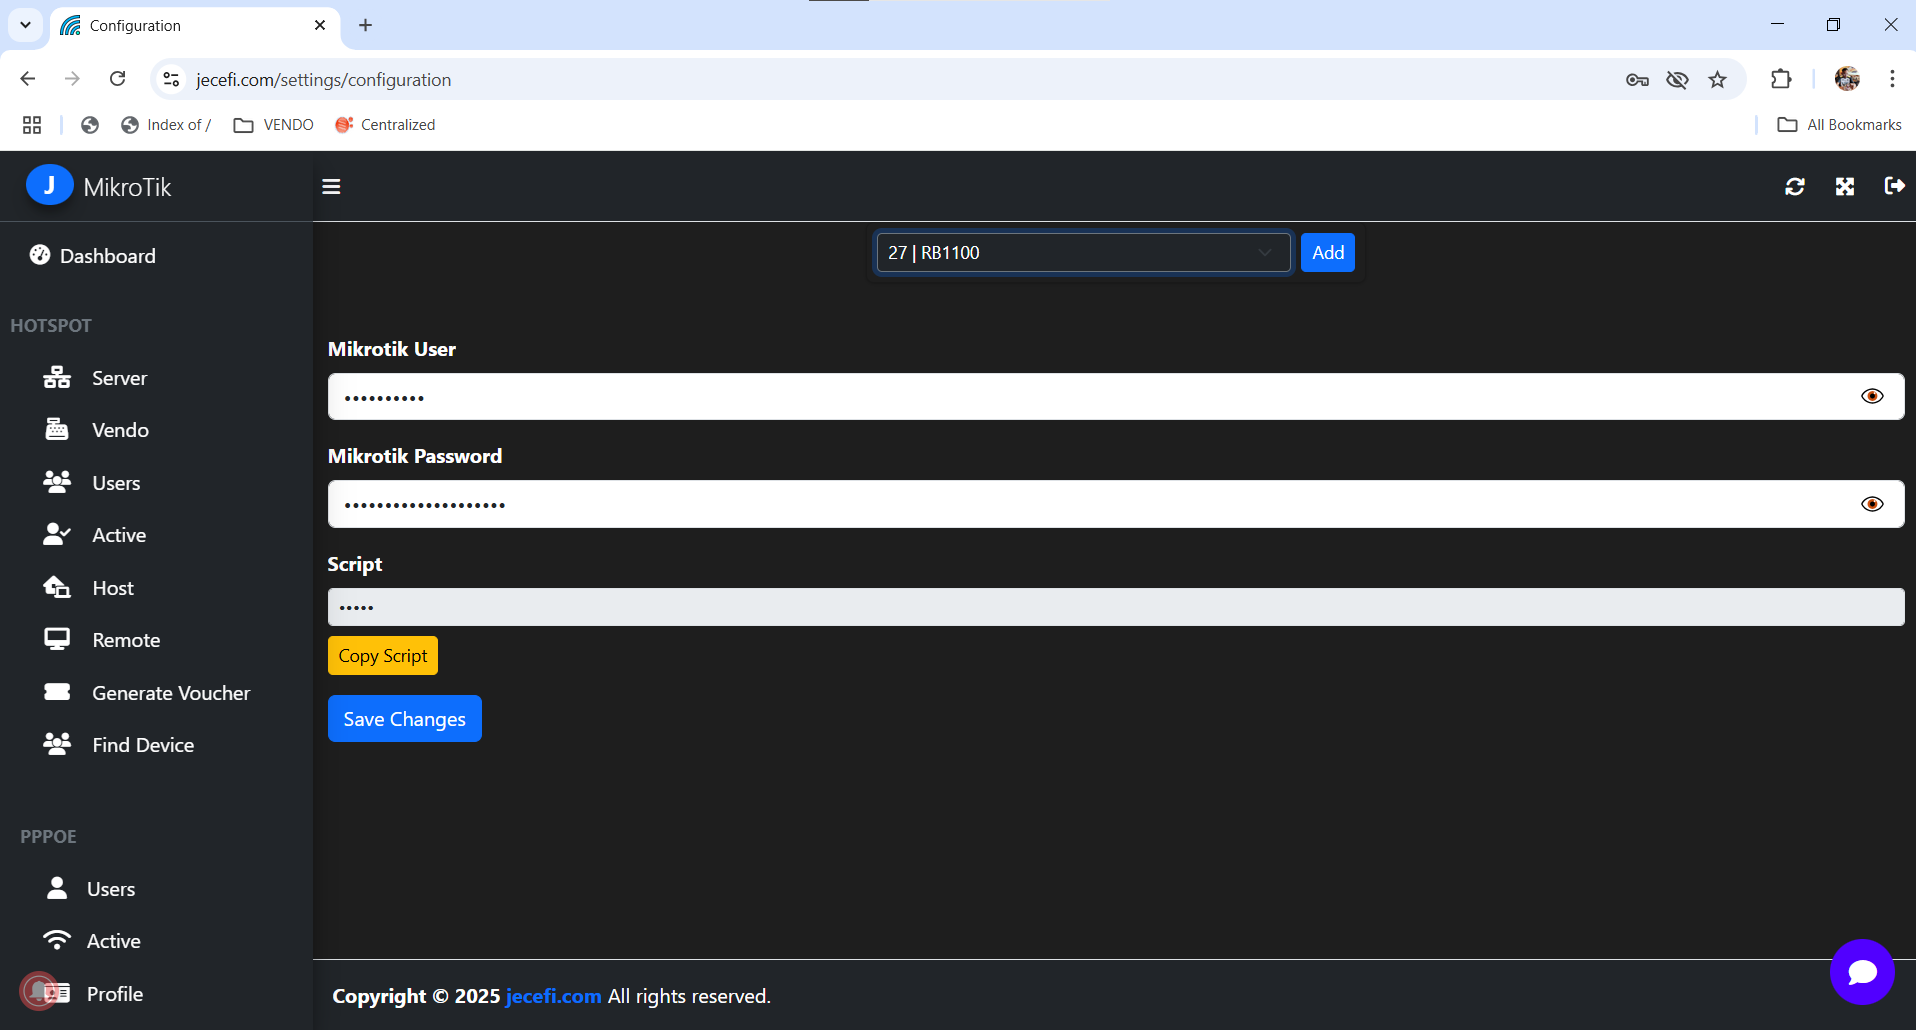Viewport: 1916px width, 1030px height.
Task: Close the Configuration tab
Action: [320, 25]
